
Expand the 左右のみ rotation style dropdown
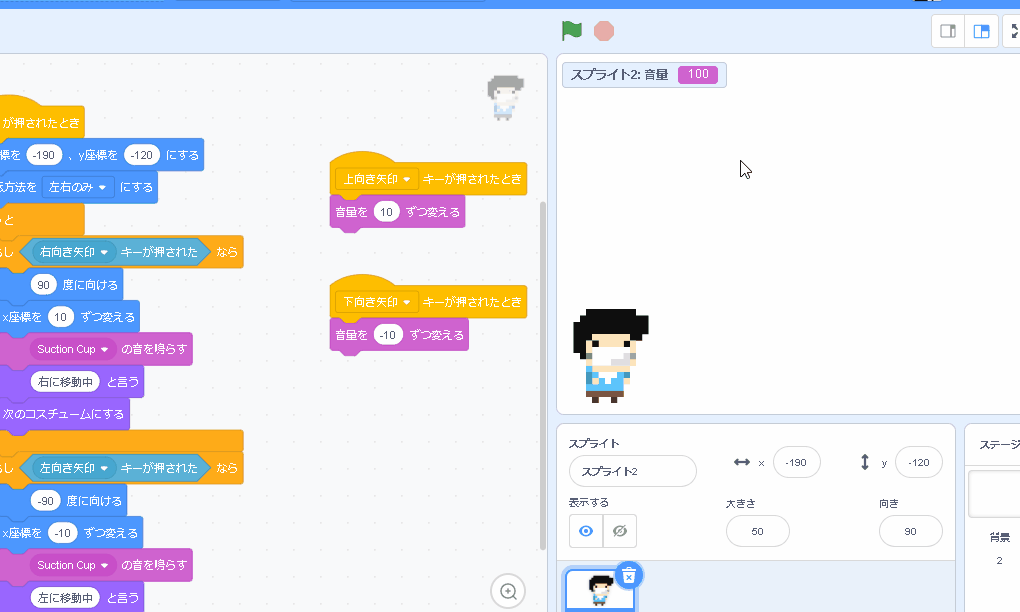[105, 187]
